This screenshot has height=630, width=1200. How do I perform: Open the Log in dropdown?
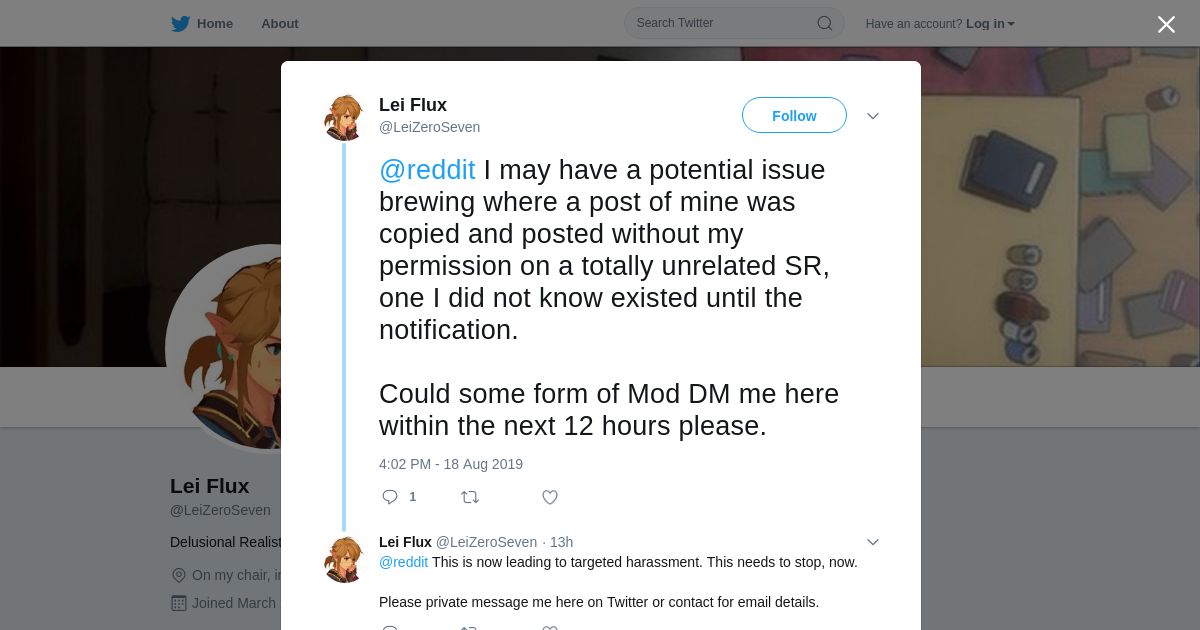[989, 24]
